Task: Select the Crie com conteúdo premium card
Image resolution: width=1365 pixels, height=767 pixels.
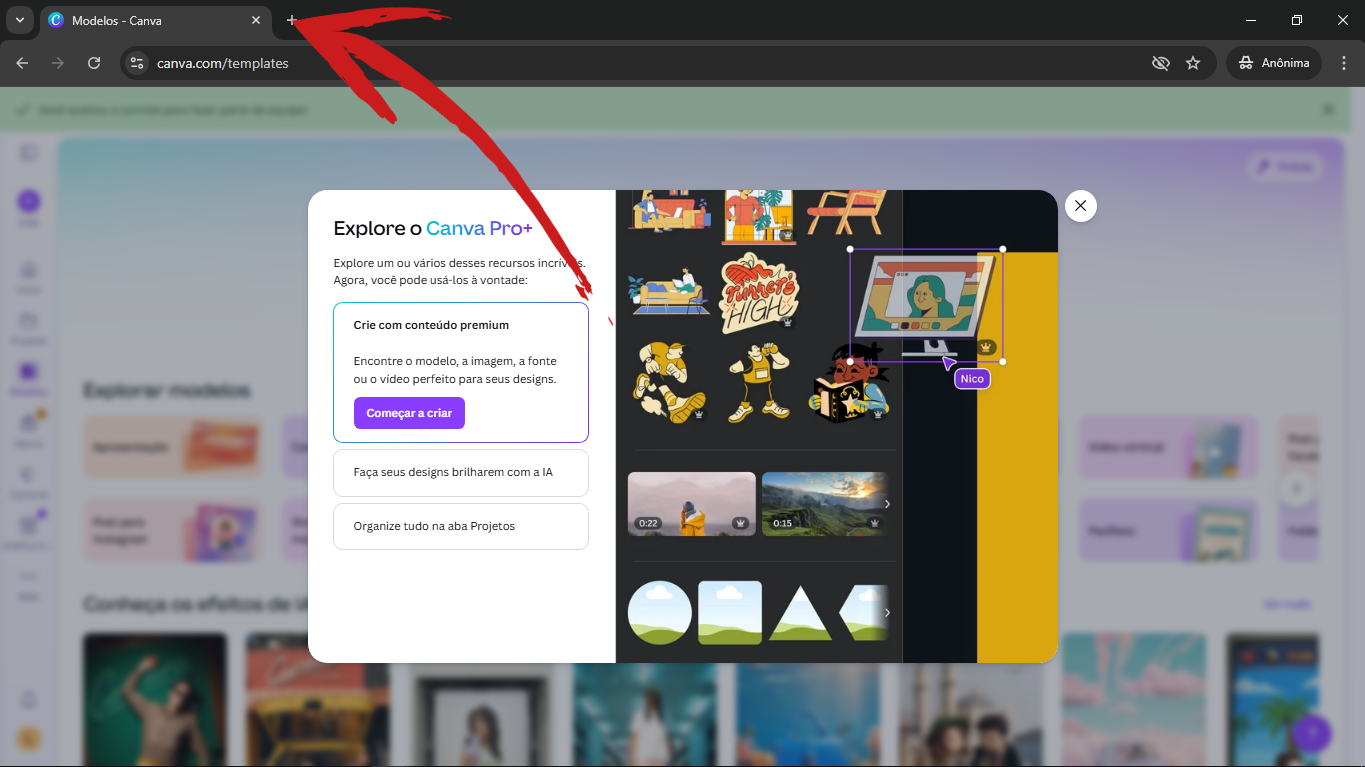Action: (461, 372)
